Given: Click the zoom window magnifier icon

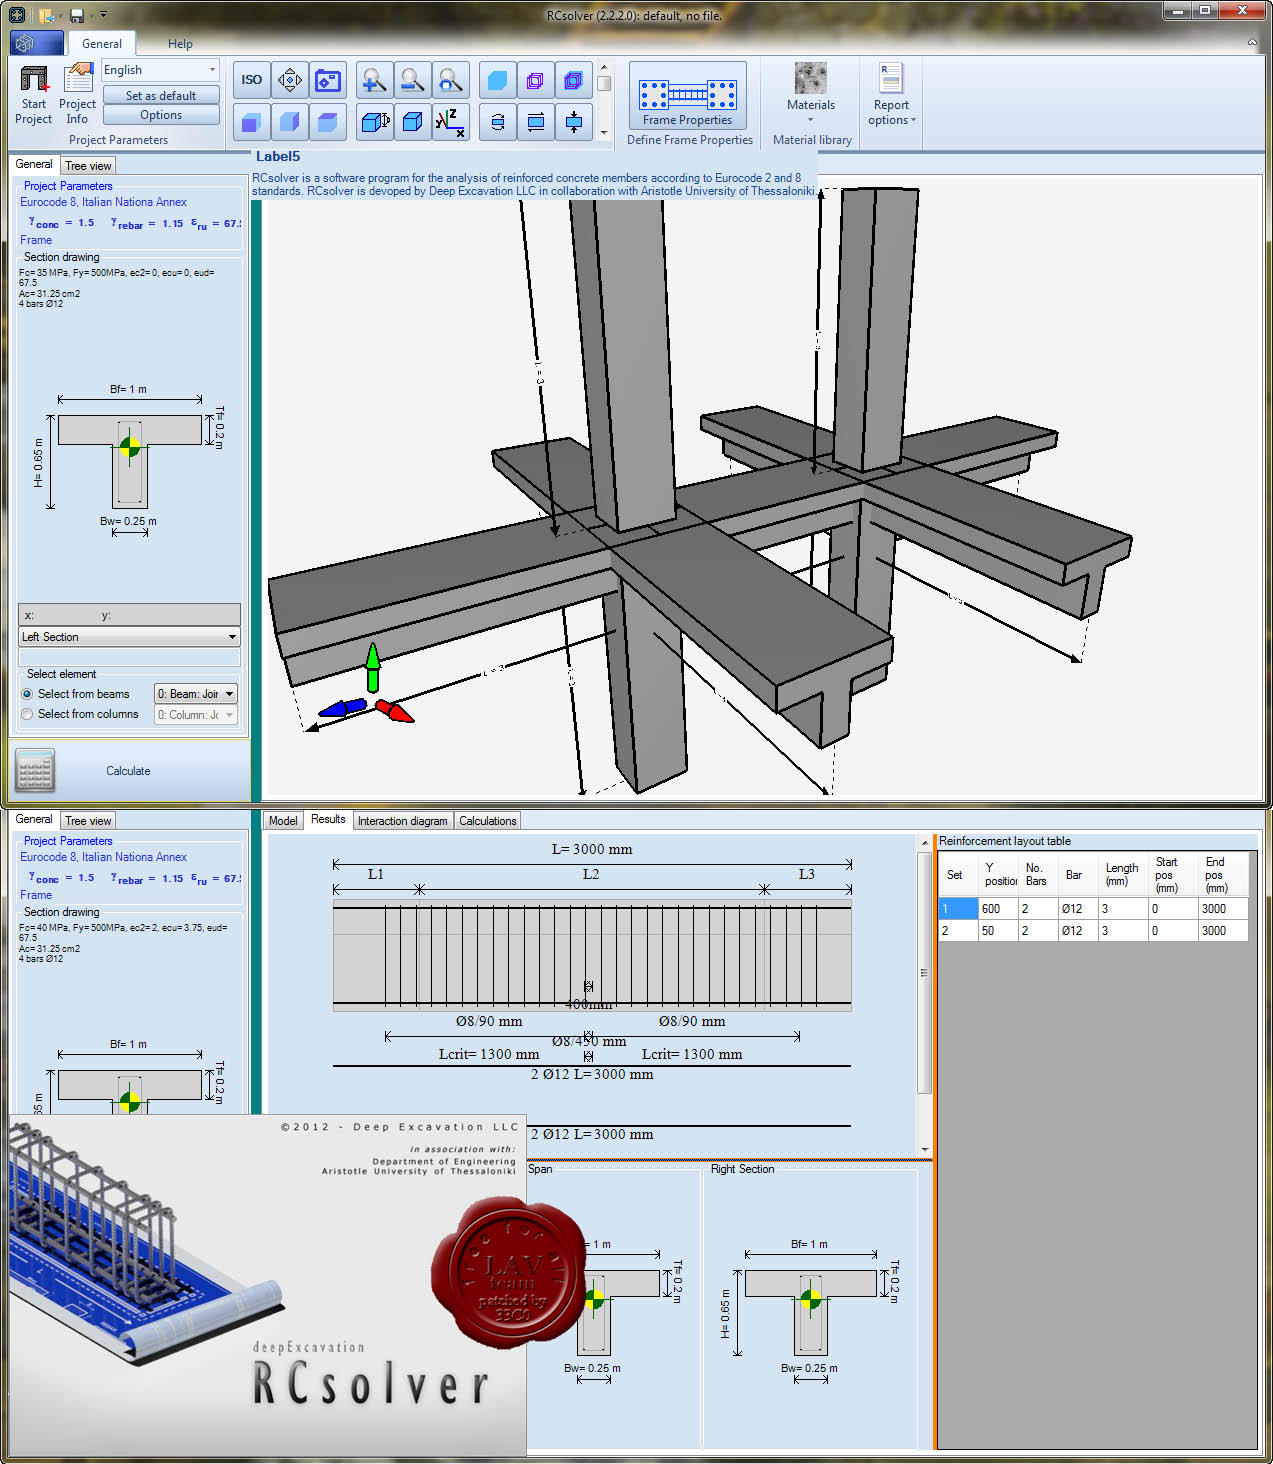Looking at the screenshot, I should pyautogui.click(x=450, y=80).
